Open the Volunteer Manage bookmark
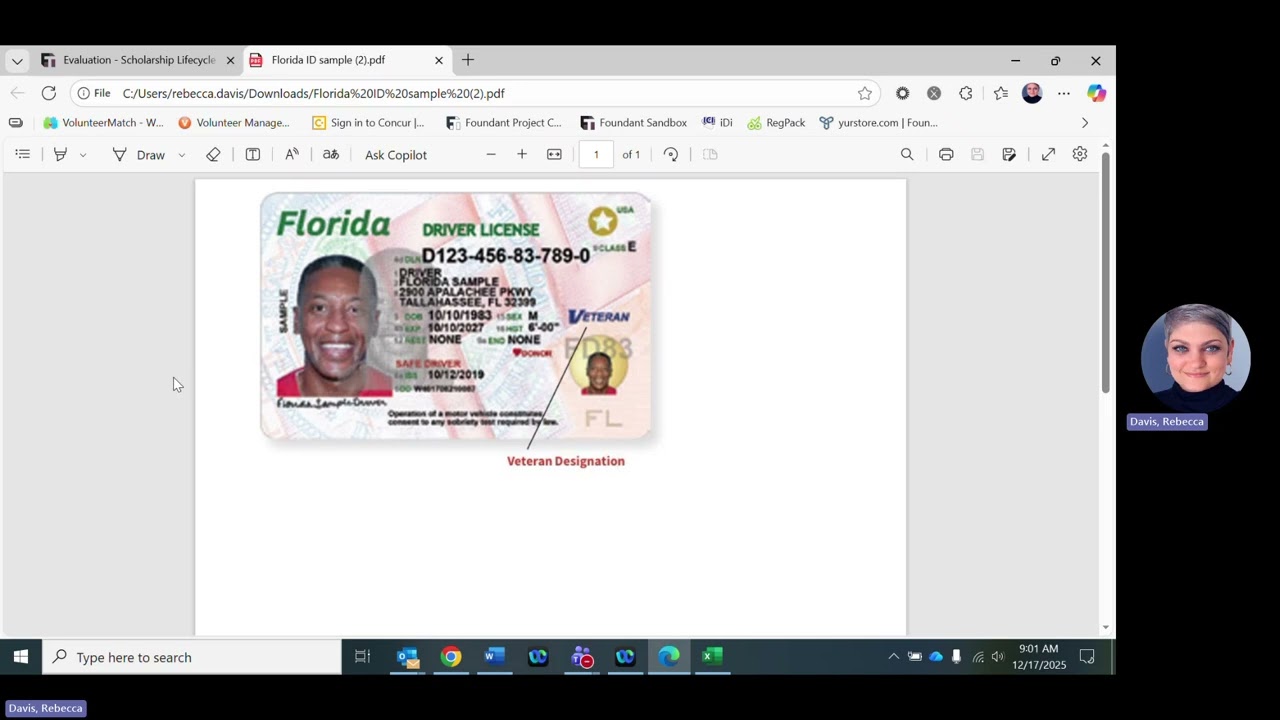 [233, 123]
